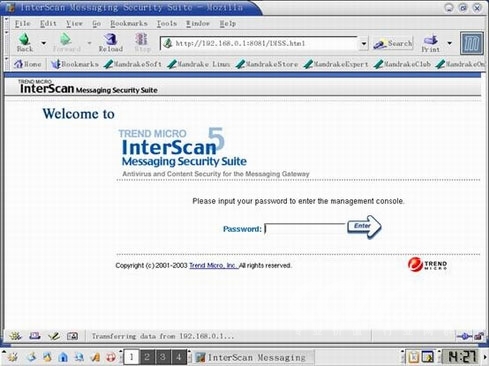Click the security padlock status icon
The height and width of the screenshot is (366, 489).
pyautogui.click(x=479, y=336)
